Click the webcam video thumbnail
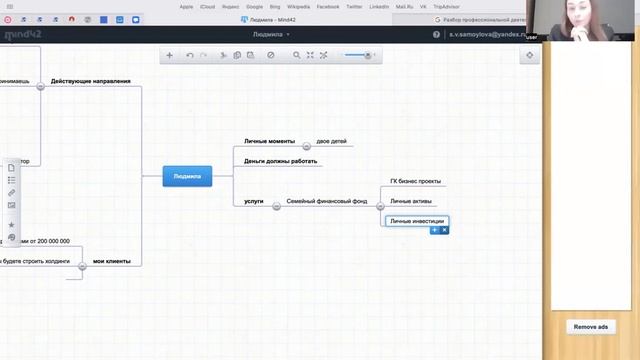 tap(580, 20)
